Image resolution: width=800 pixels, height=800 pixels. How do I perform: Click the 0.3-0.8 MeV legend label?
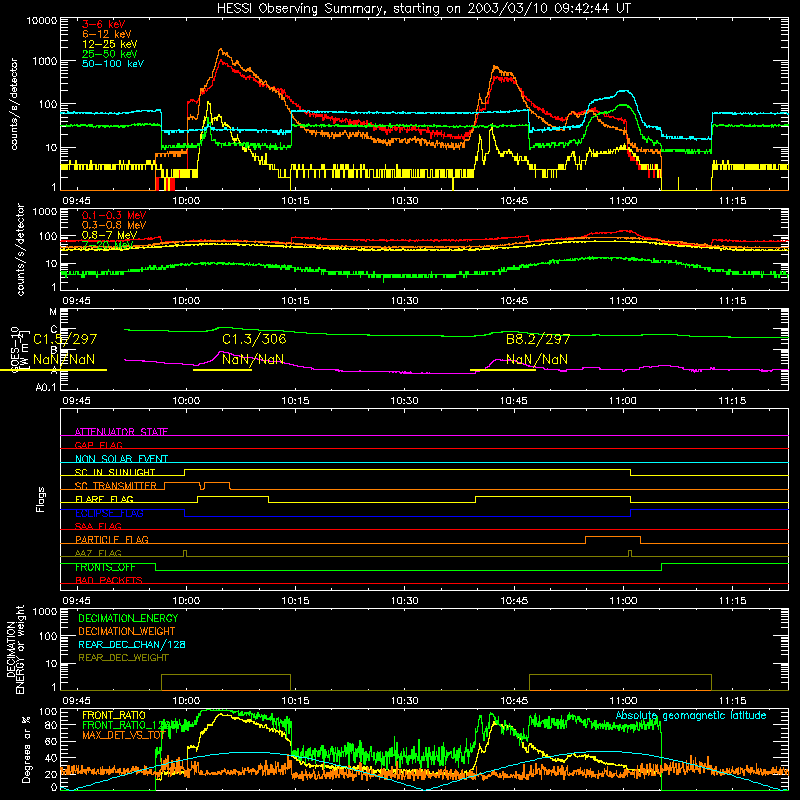114,225
